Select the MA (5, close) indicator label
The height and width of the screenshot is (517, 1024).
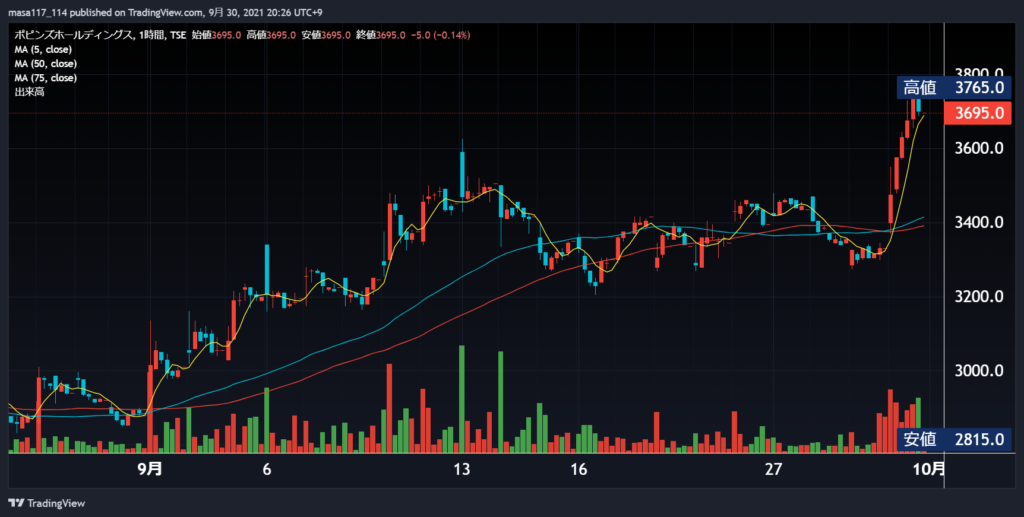click(x=43, y=50)
